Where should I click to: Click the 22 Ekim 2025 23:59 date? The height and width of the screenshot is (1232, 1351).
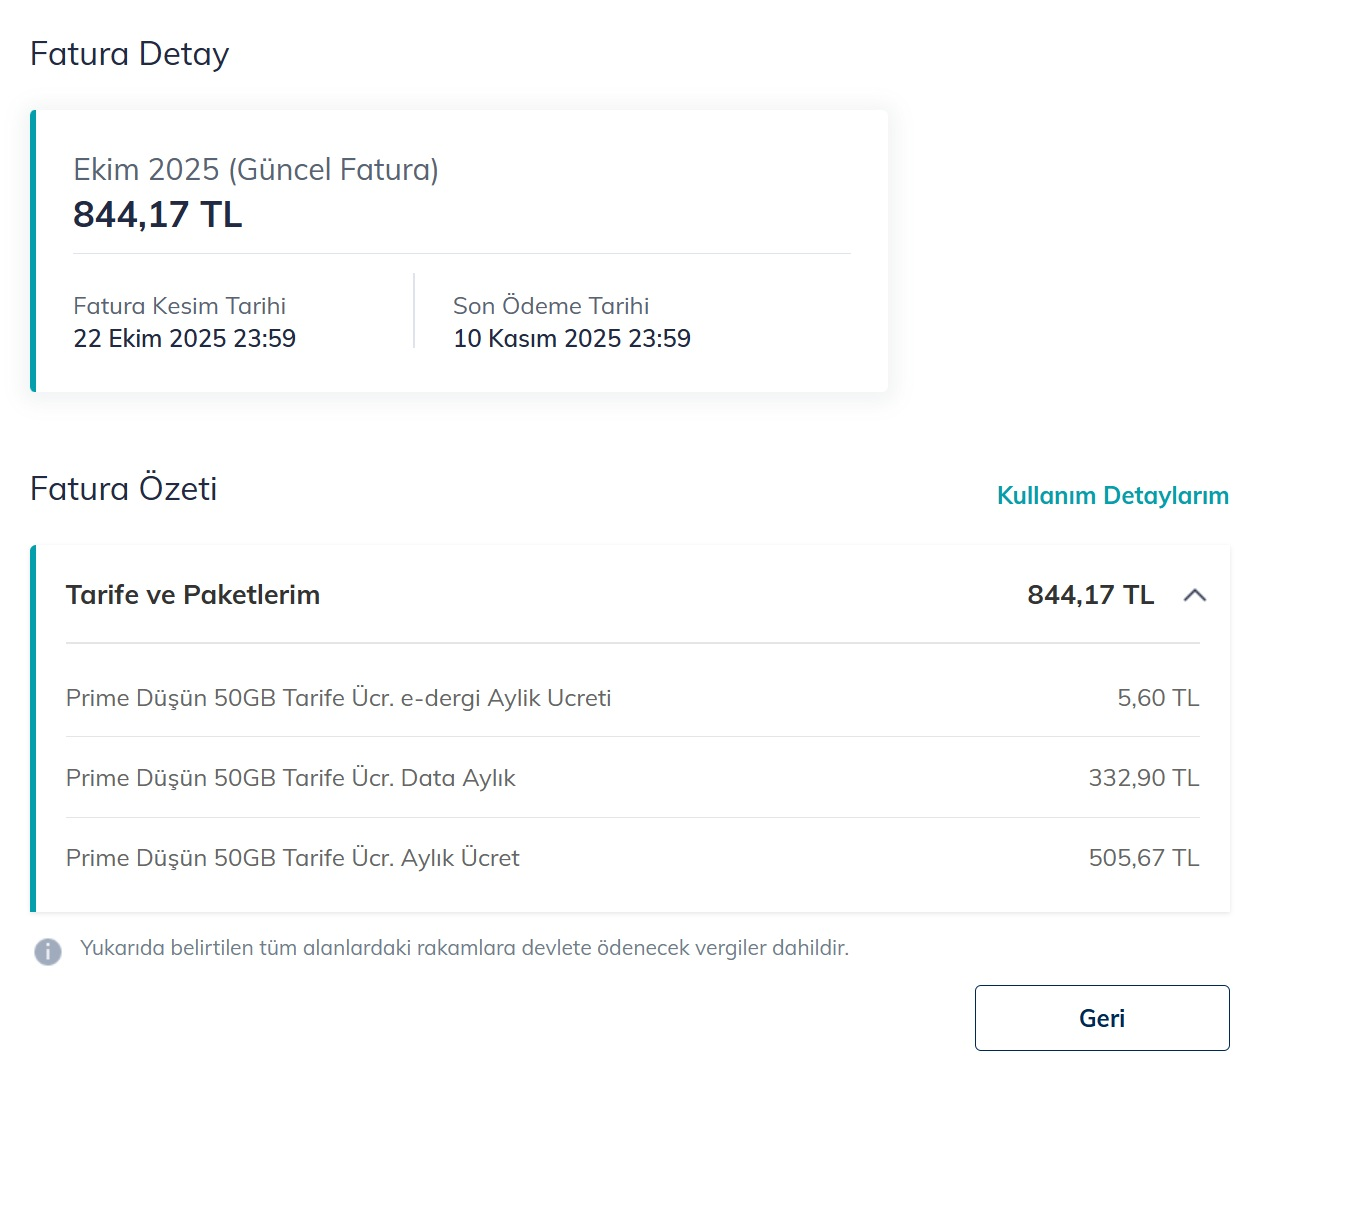point(185,339)
